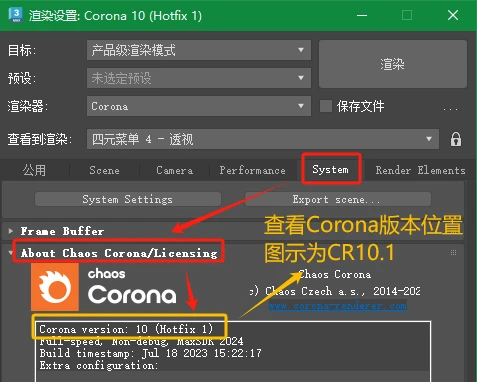Open the www.corona-renderer.com link
This screenshot has height=382, width=477.
click(338, 306)
